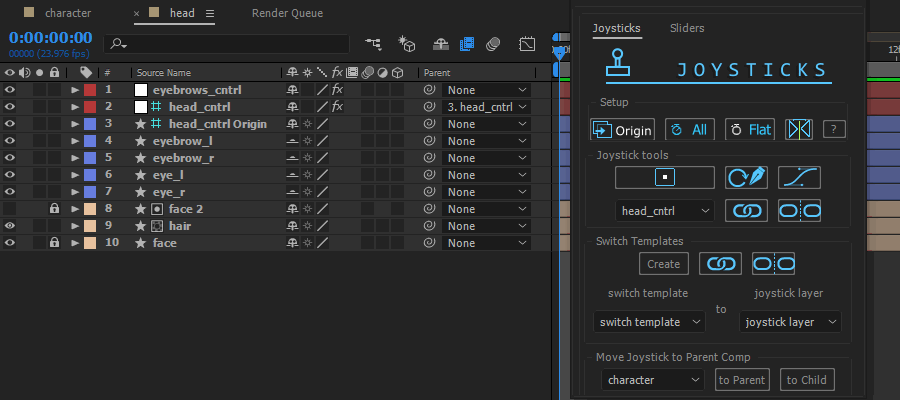The width and height of the screenshot is (900, 400).
Task: Hide the eyebrows_cntrl layer
Action: [x=10, y=90]
